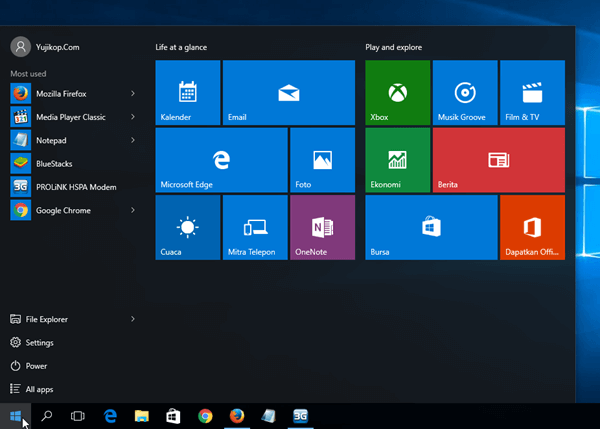Open the Xbox tile
The image size is (600, 429).
[x=398, y=93]
